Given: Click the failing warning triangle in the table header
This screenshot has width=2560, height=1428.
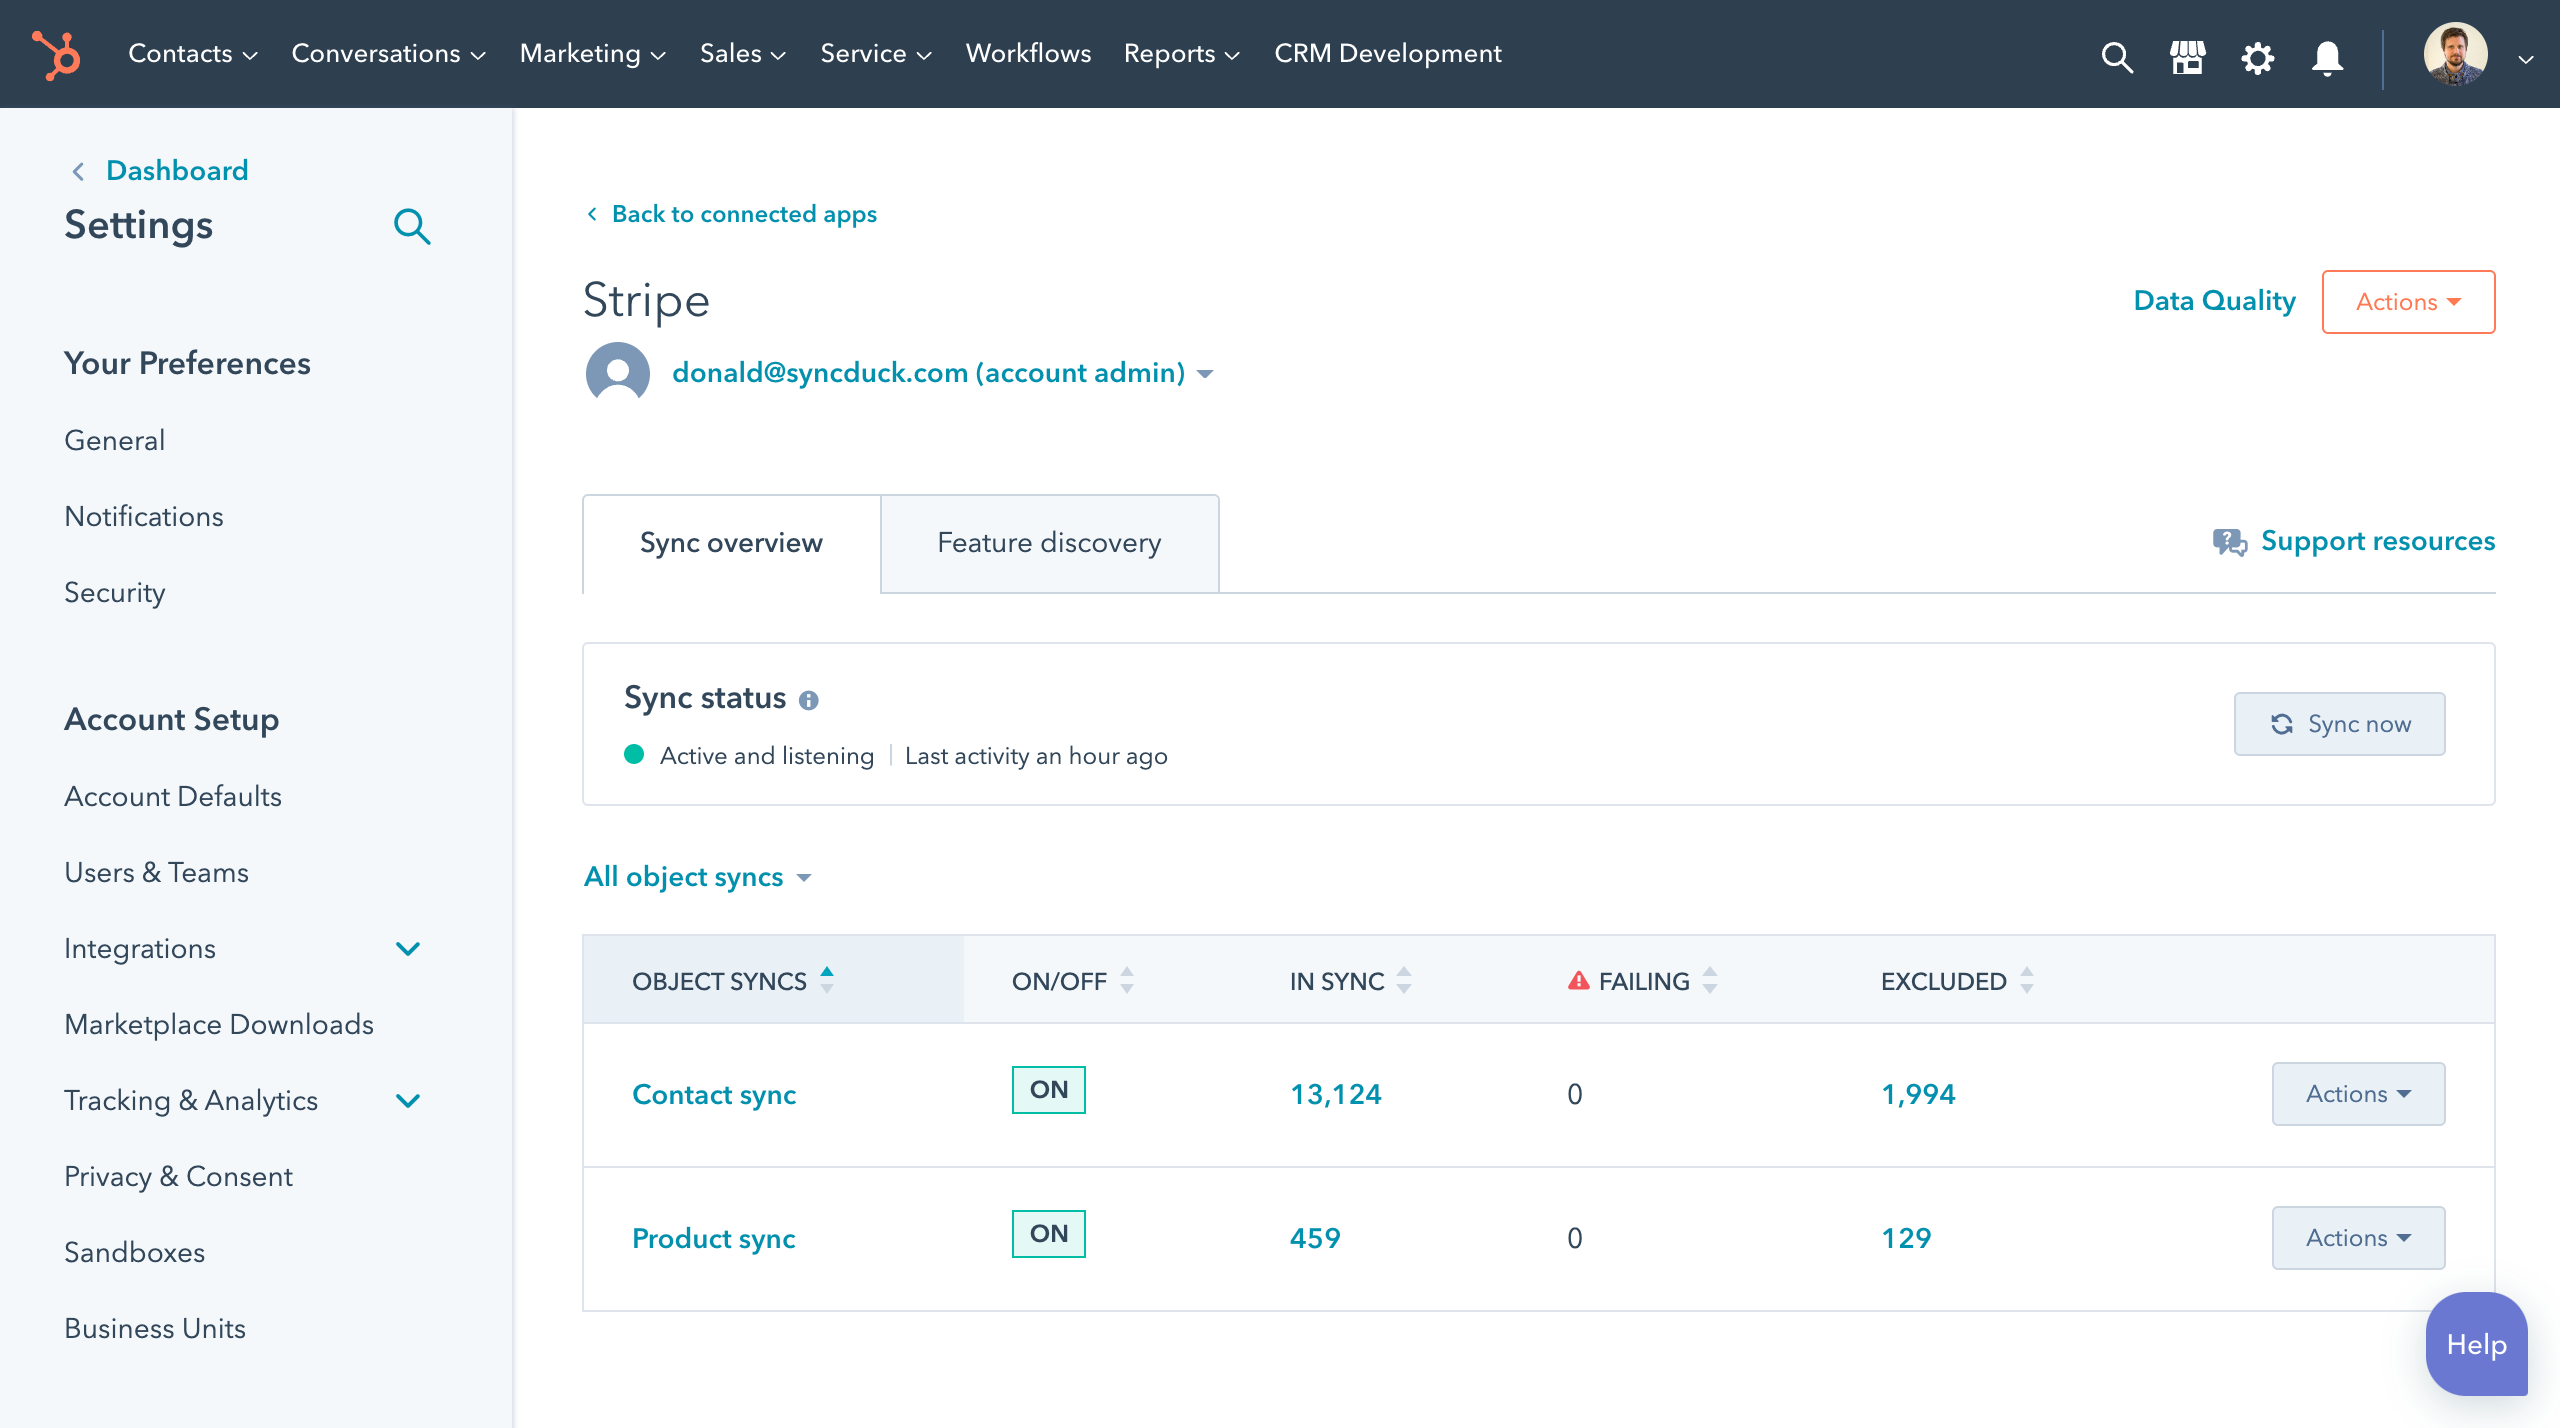Looking at the screenshot, I should pyautogui.click(x=1578, y=979).
